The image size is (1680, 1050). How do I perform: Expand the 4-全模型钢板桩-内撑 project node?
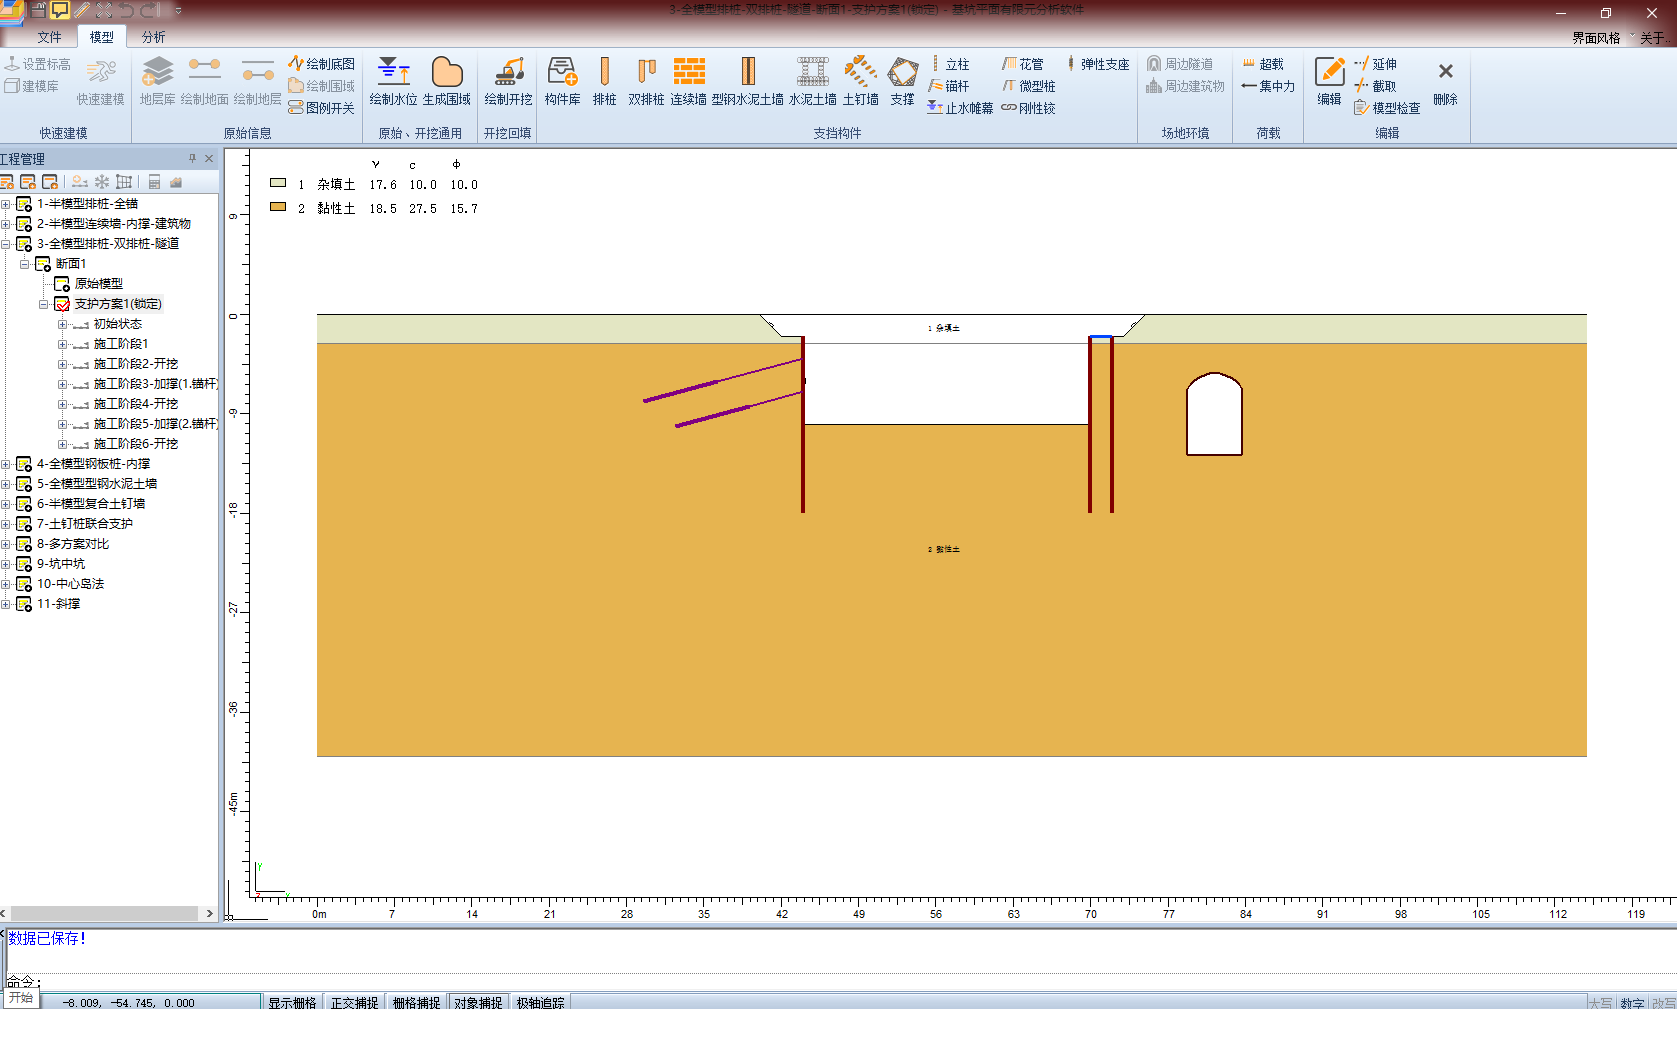[6, 464]
